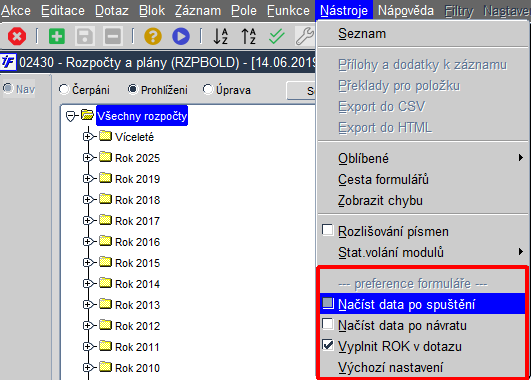Select the Nav radio button
This screenshot has height=380, width=531.
8,88
